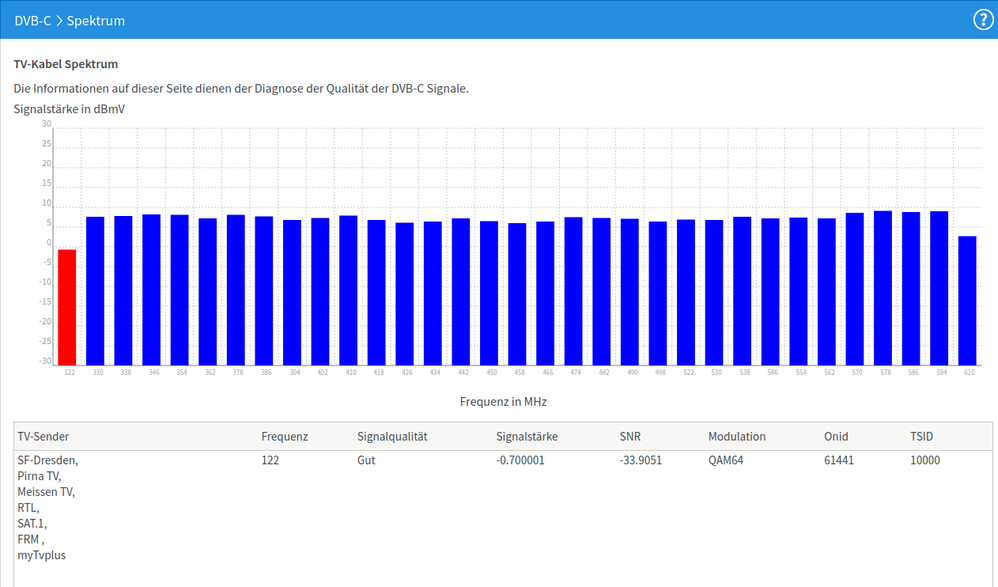998x587 pixels.
Task: Select the red 122 MHz bar
Action: tap(67, 307)
